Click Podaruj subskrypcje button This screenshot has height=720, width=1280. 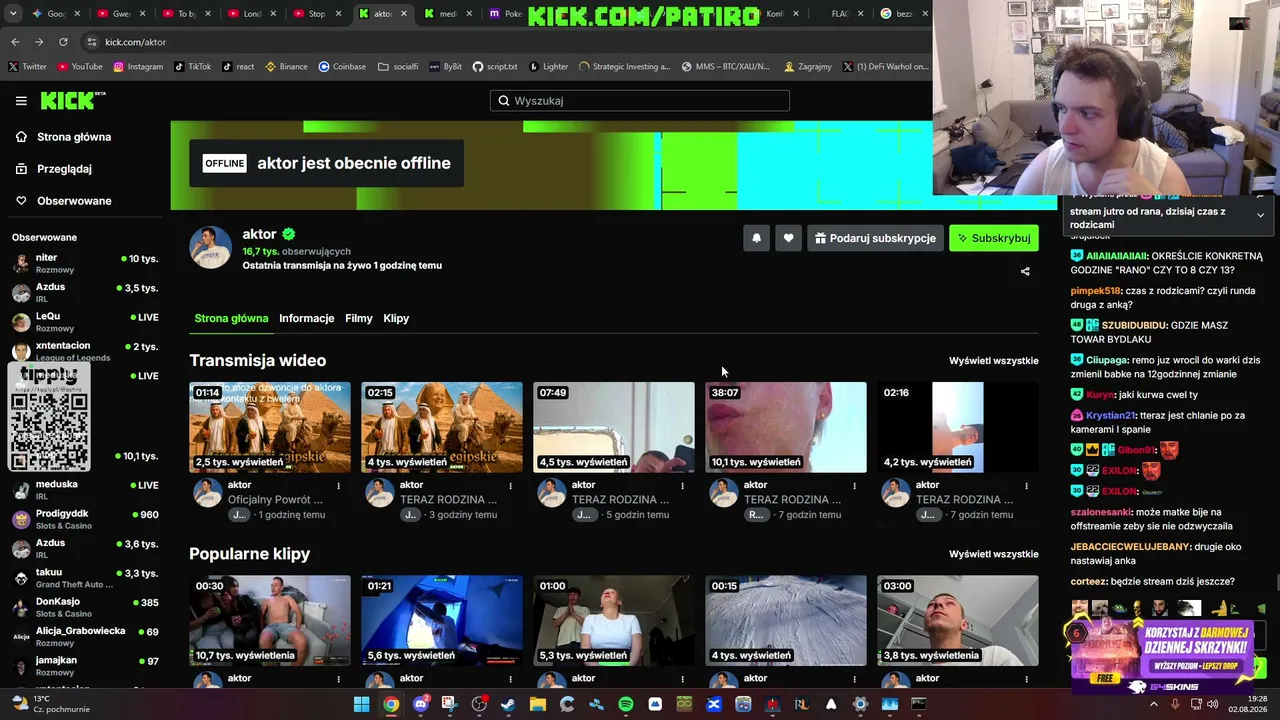coord(875,238)
